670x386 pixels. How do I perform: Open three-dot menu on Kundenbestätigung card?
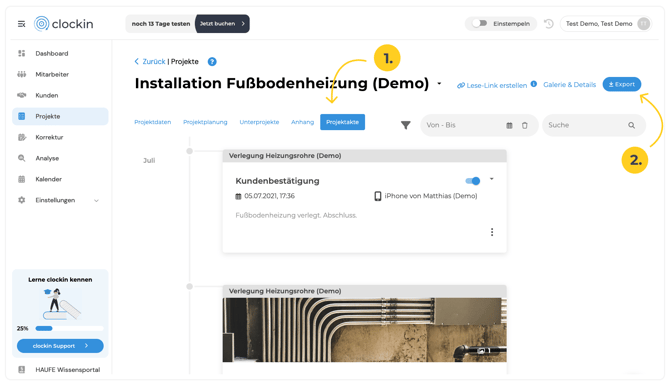click(x=492, y=232)
